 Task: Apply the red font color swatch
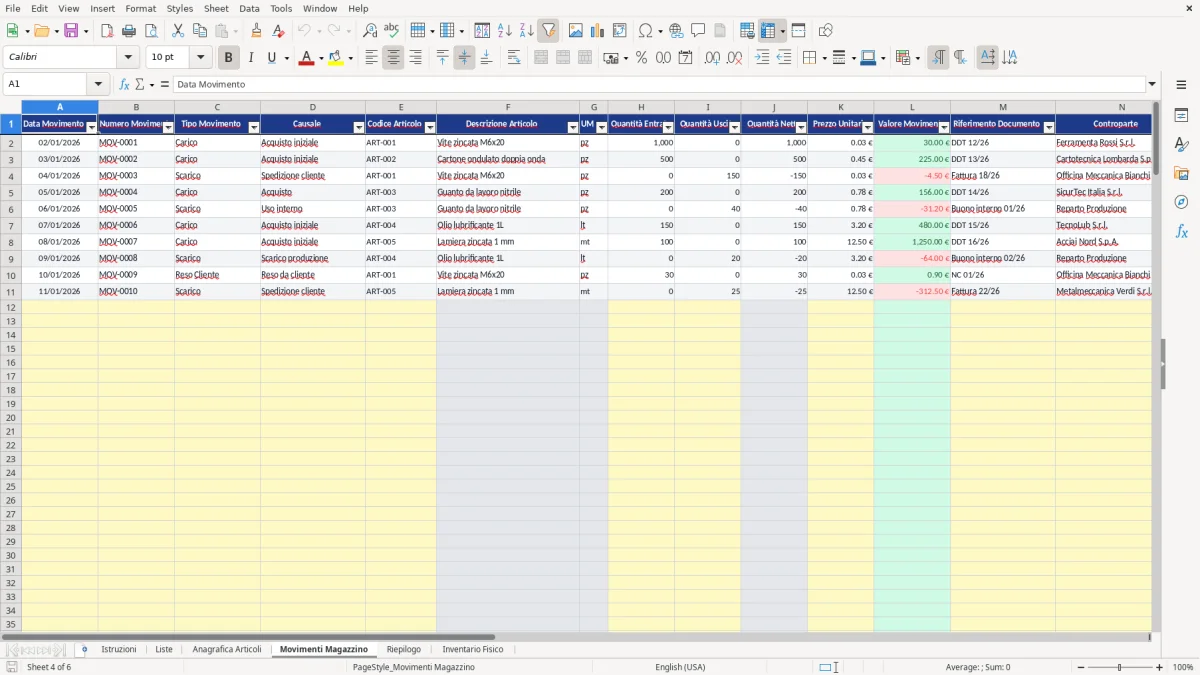(306, 58)
